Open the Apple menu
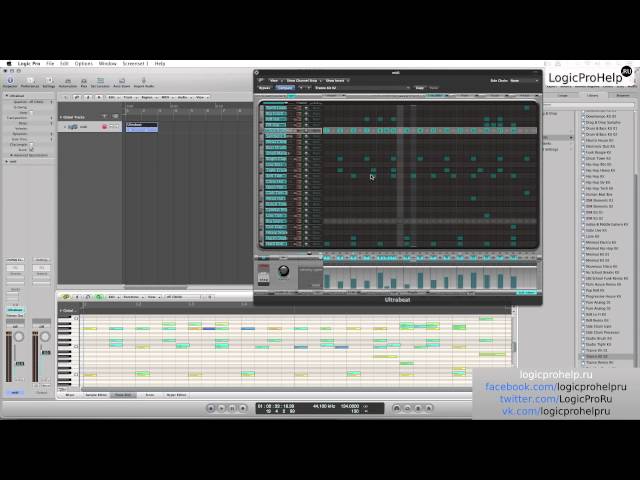Screen dimensions: 640x480 [x=9, y=64]
